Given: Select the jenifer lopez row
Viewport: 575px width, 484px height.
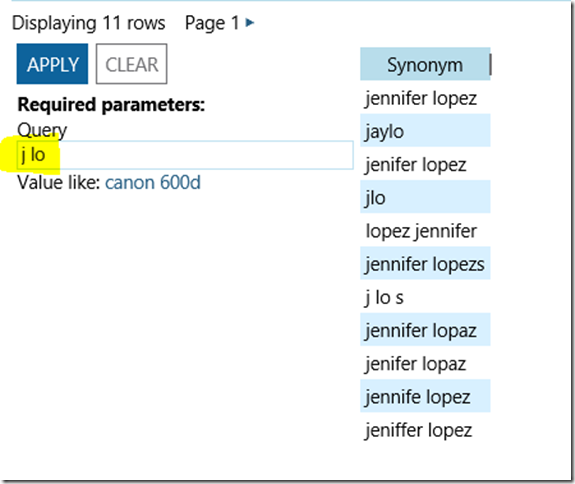Looking at the screenshot, I should (x=425, y=164).
